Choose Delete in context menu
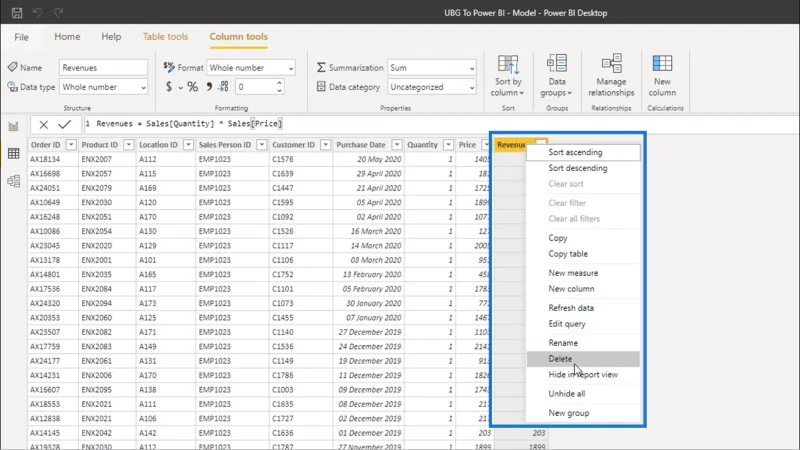 [x=583, y=359]
